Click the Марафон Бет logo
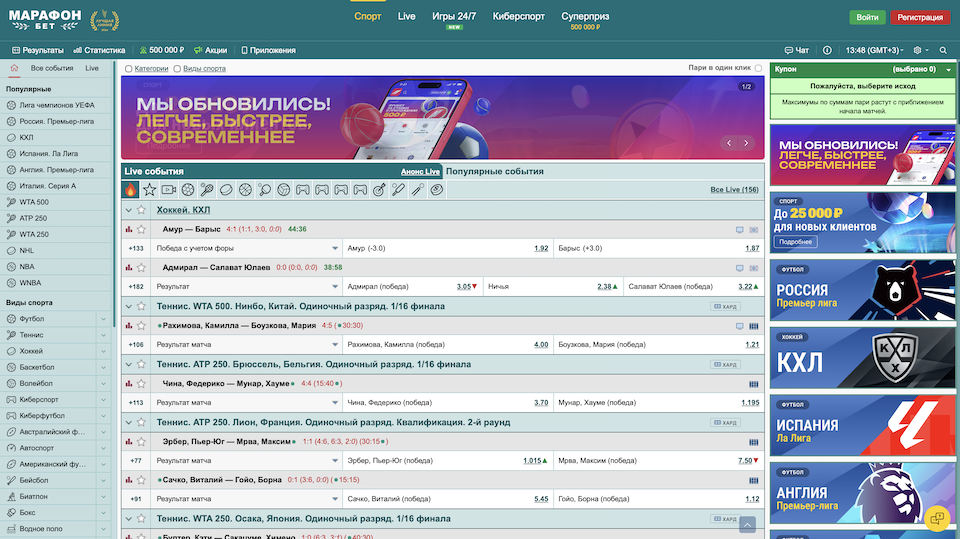The width and height of the screenshot is (960, 539). tap(45, 20)
